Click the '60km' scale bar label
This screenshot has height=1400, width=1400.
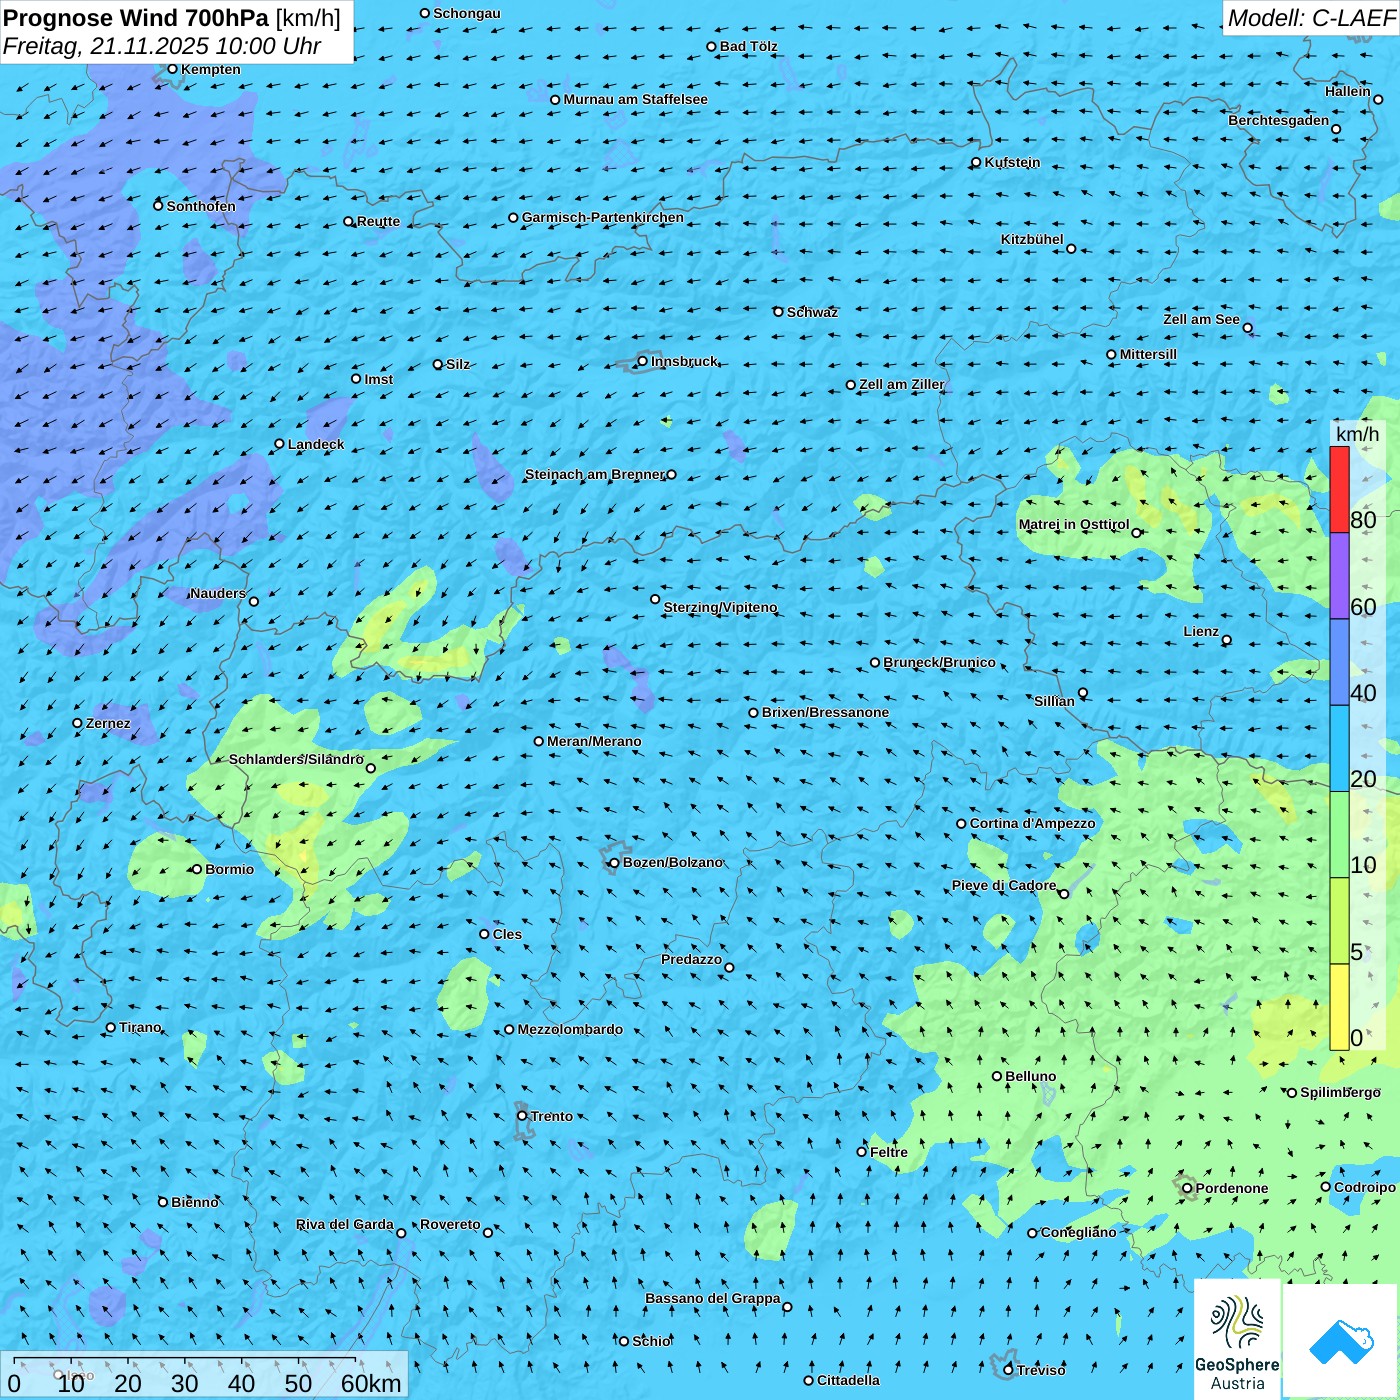point(371,1383)
